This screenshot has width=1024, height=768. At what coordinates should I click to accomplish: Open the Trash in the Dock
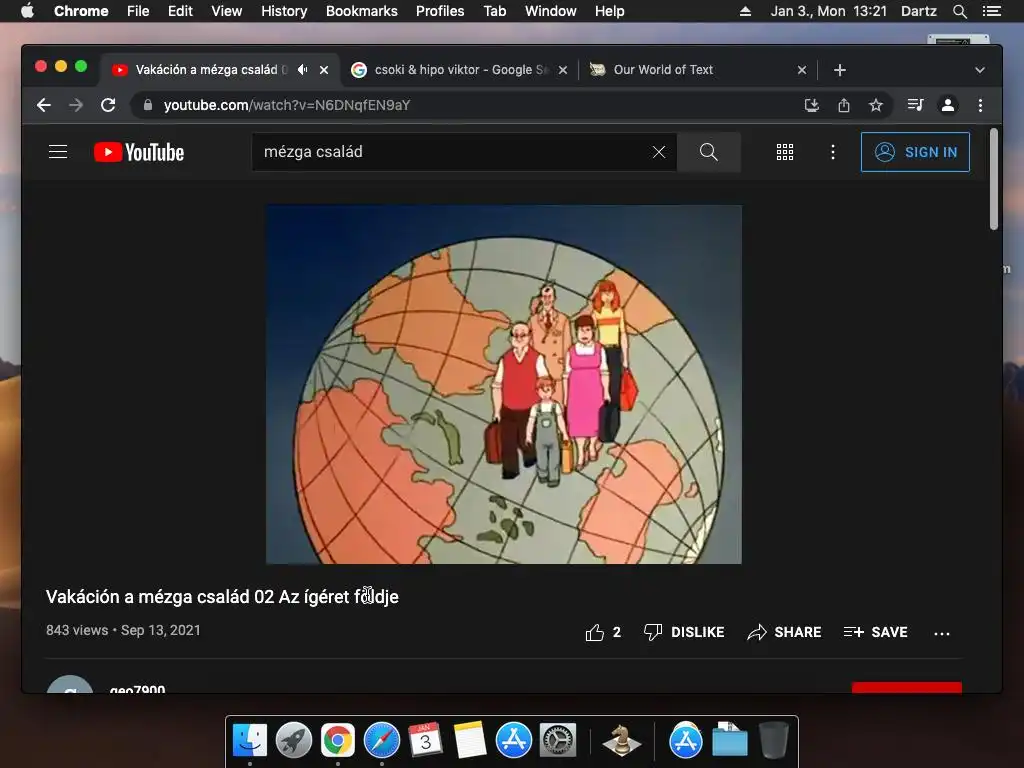point(774,741)
